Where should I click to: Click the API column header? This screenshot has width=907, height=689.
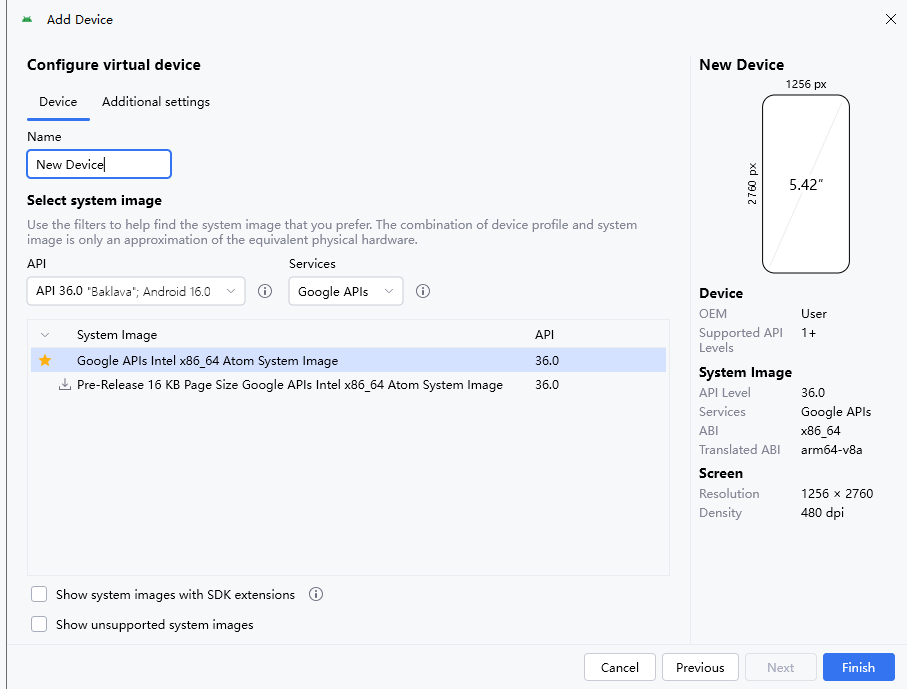pyautogui.click(x=544, y=335)
